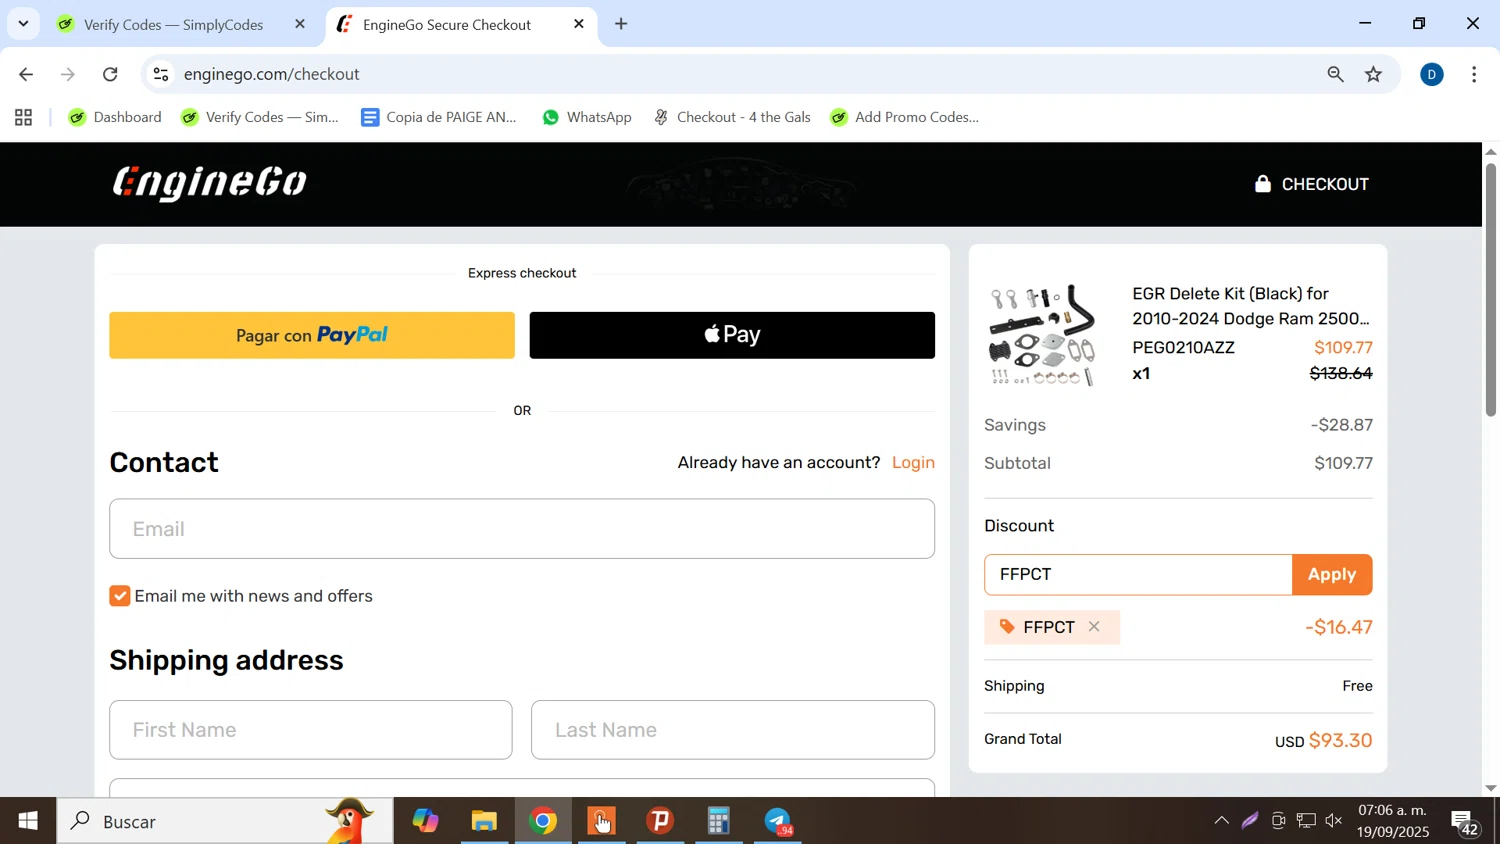Close the EngineGo Secure Checkout tab
This screenshot has width=1500, height=844.
[579, 24]
